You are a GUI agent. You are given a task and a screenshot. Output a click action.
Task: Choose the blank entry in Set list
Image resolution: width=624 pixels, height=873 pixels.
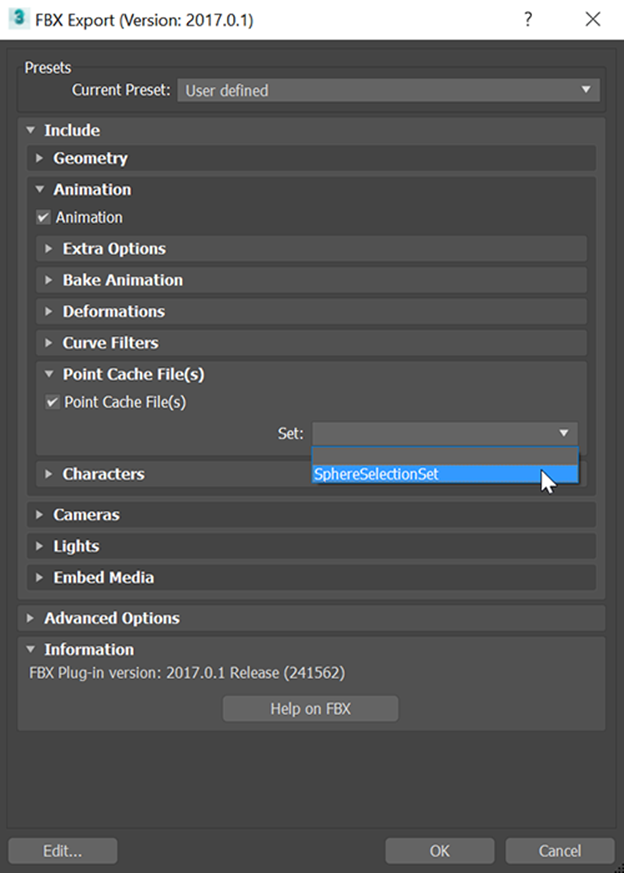[445, 457]
